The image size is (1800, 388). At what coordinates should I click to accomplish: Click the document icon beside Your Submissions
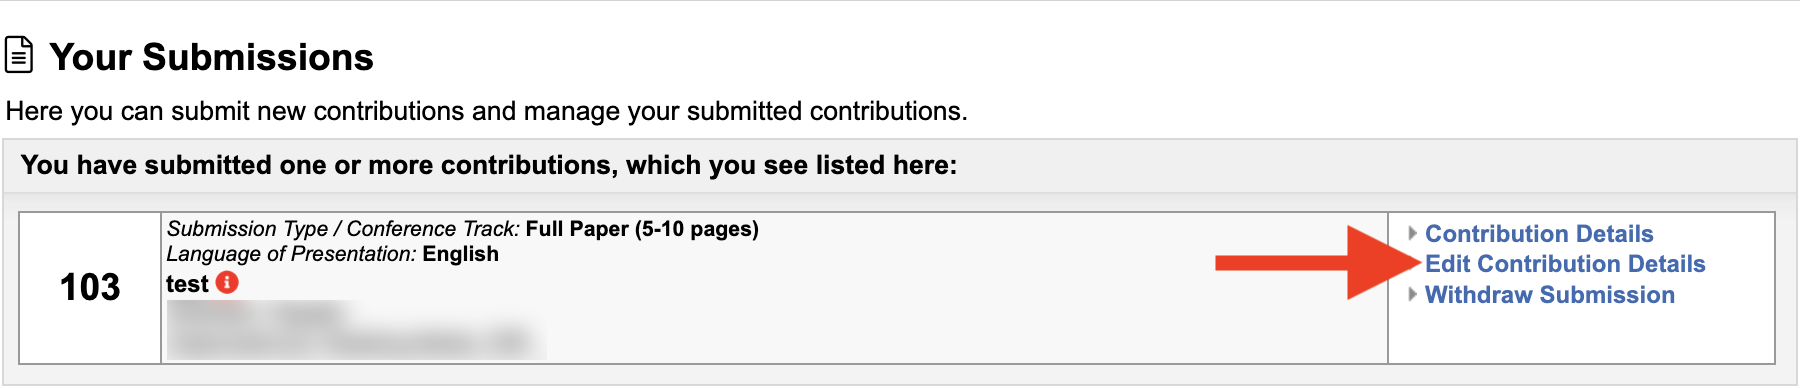pos(19,55)
